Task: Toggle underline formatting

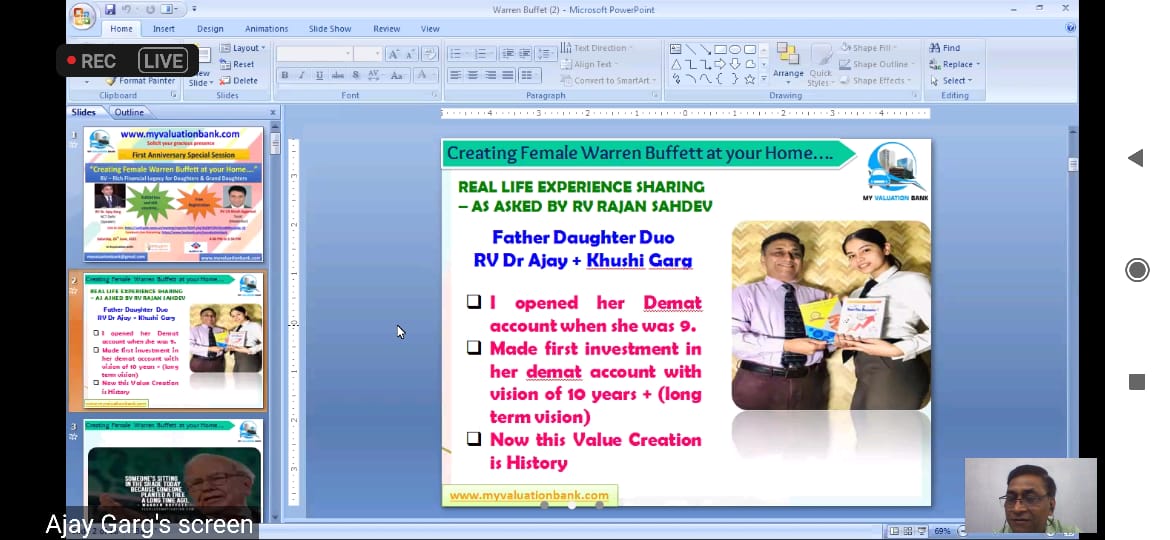Action: coord(319,75)
